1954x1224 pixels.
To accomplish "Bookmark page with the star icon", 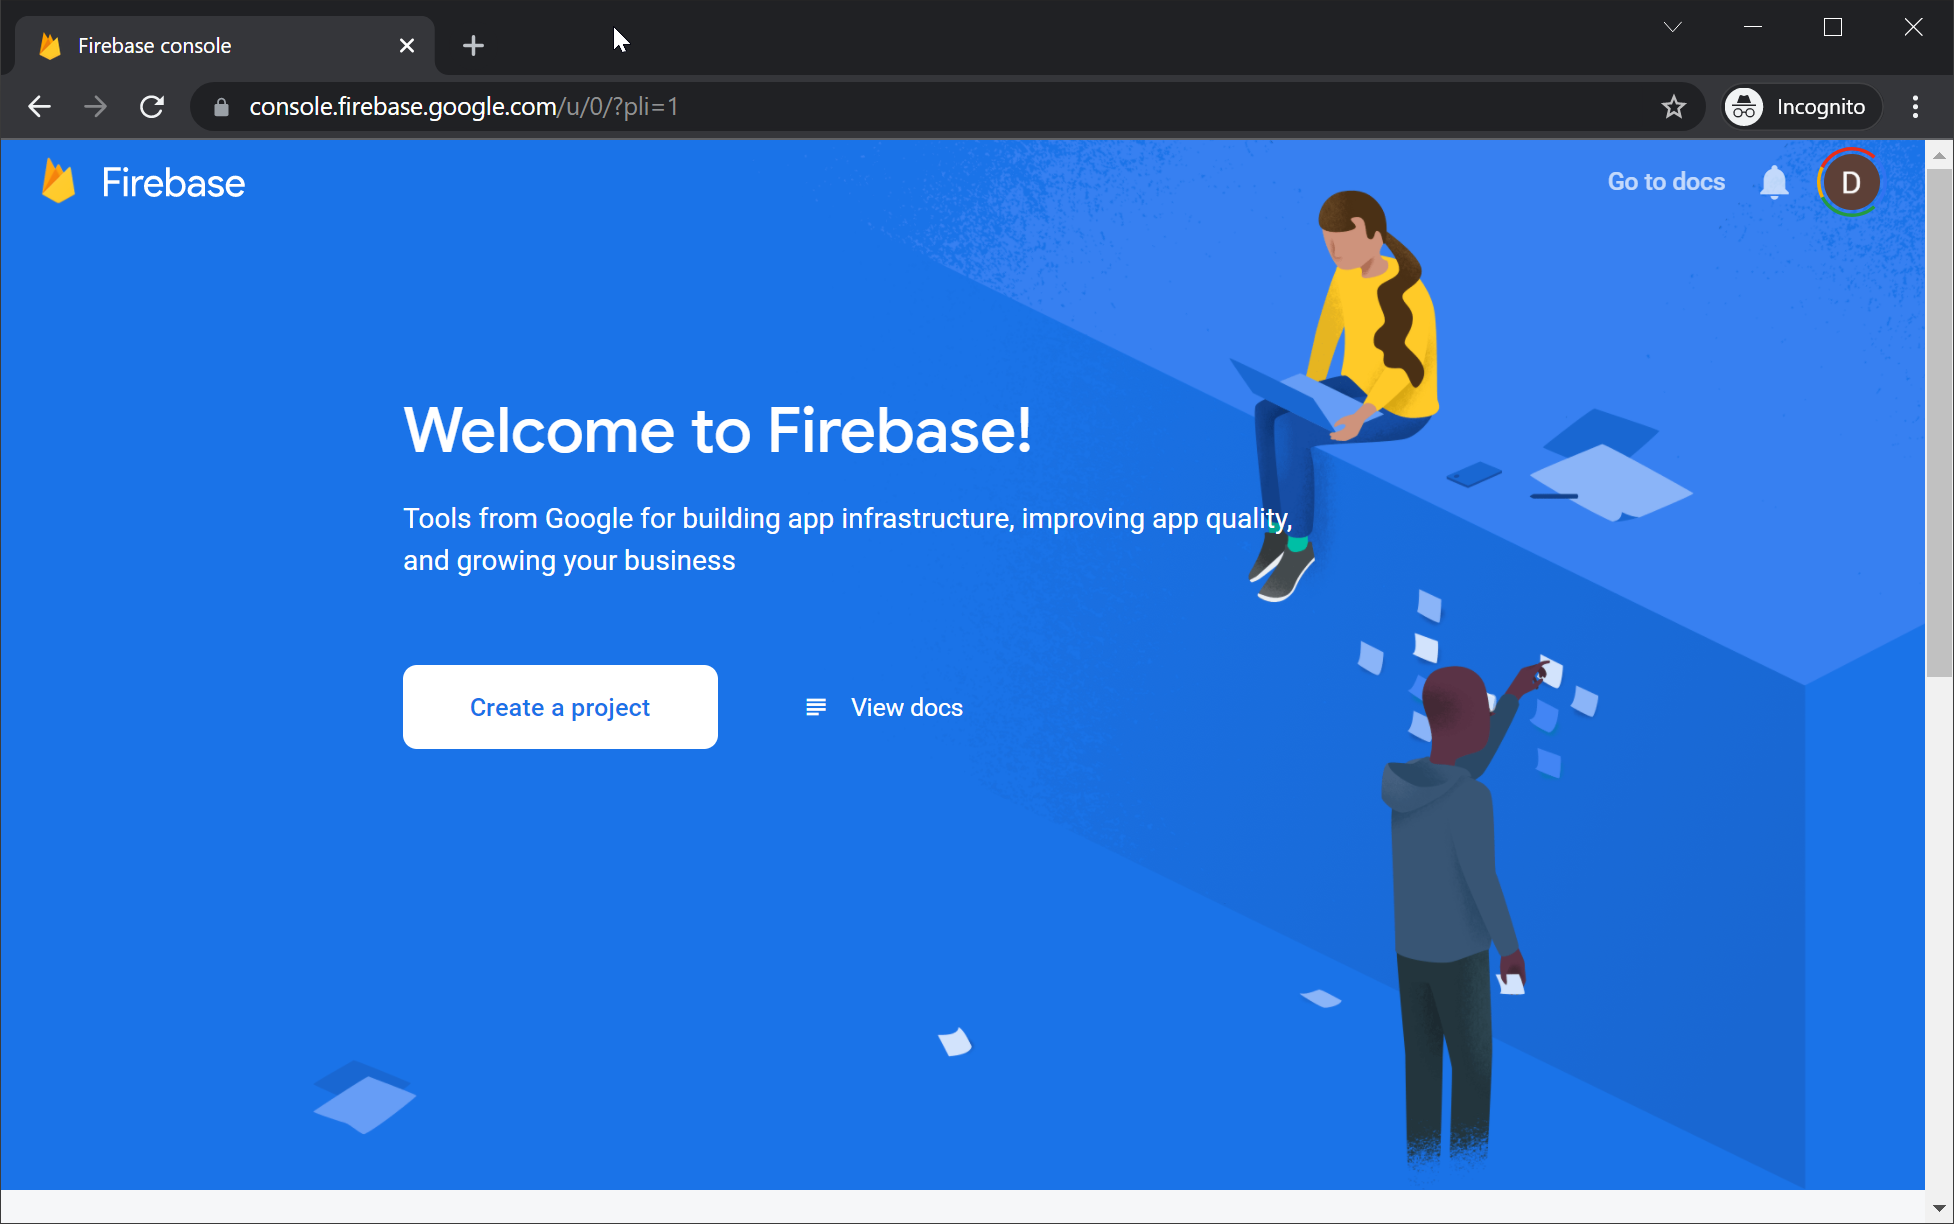I will pos(1673,107).
